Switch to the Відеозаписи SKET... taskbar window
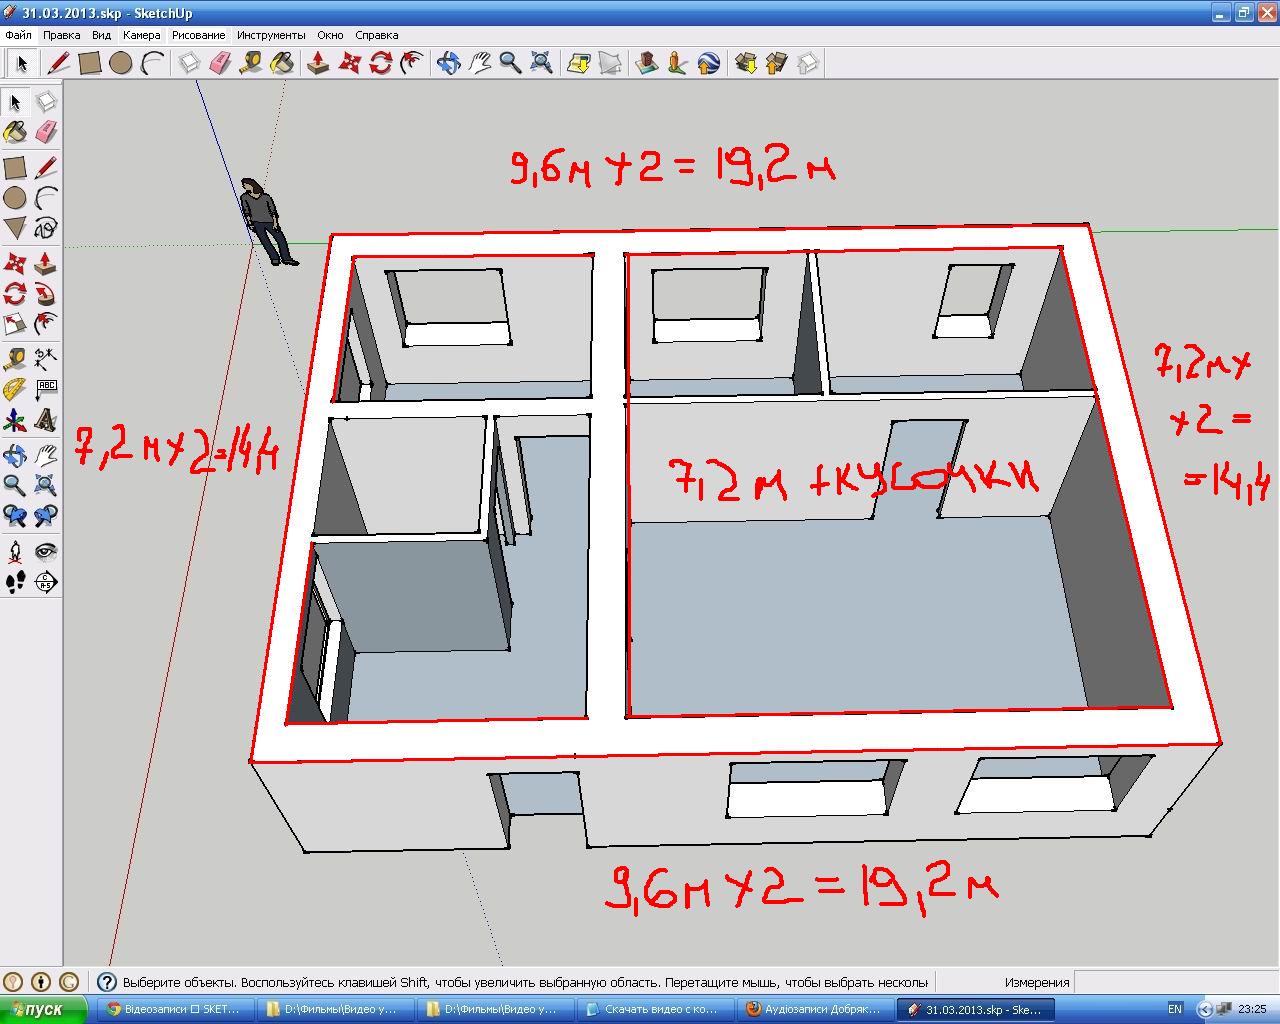1280x1024 pixels. tap(174, 1009)
